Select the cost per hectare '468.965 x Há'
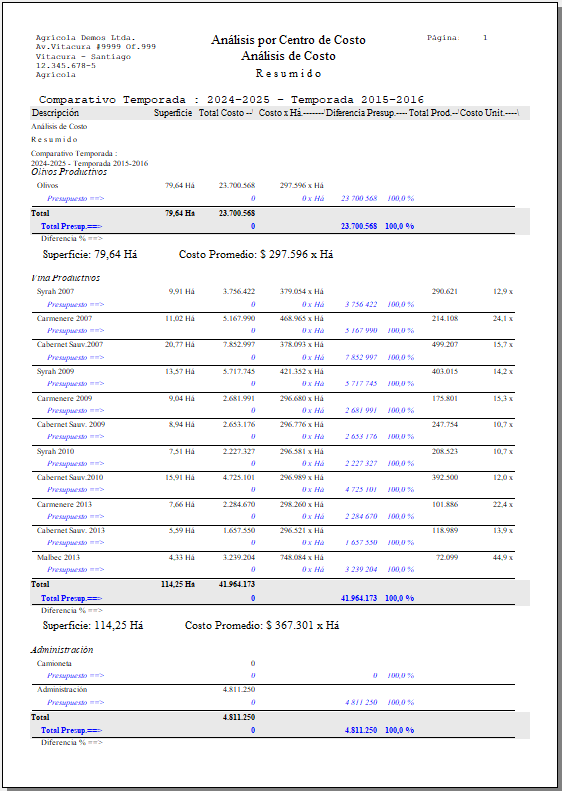Screen dimensions: 562x791 click(302, 318)
